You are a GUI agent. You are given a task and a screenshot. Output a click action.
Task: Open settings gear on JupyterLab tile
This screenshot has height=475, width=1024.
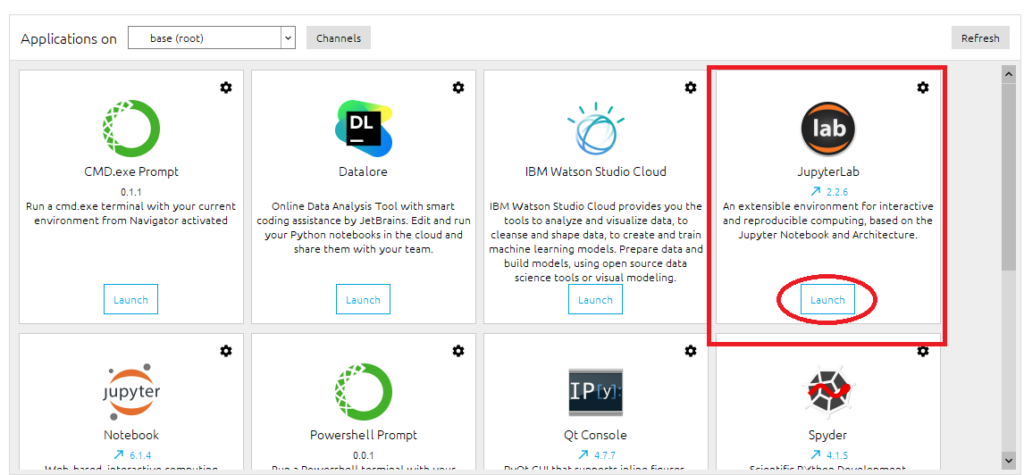[x=923, y=88]
